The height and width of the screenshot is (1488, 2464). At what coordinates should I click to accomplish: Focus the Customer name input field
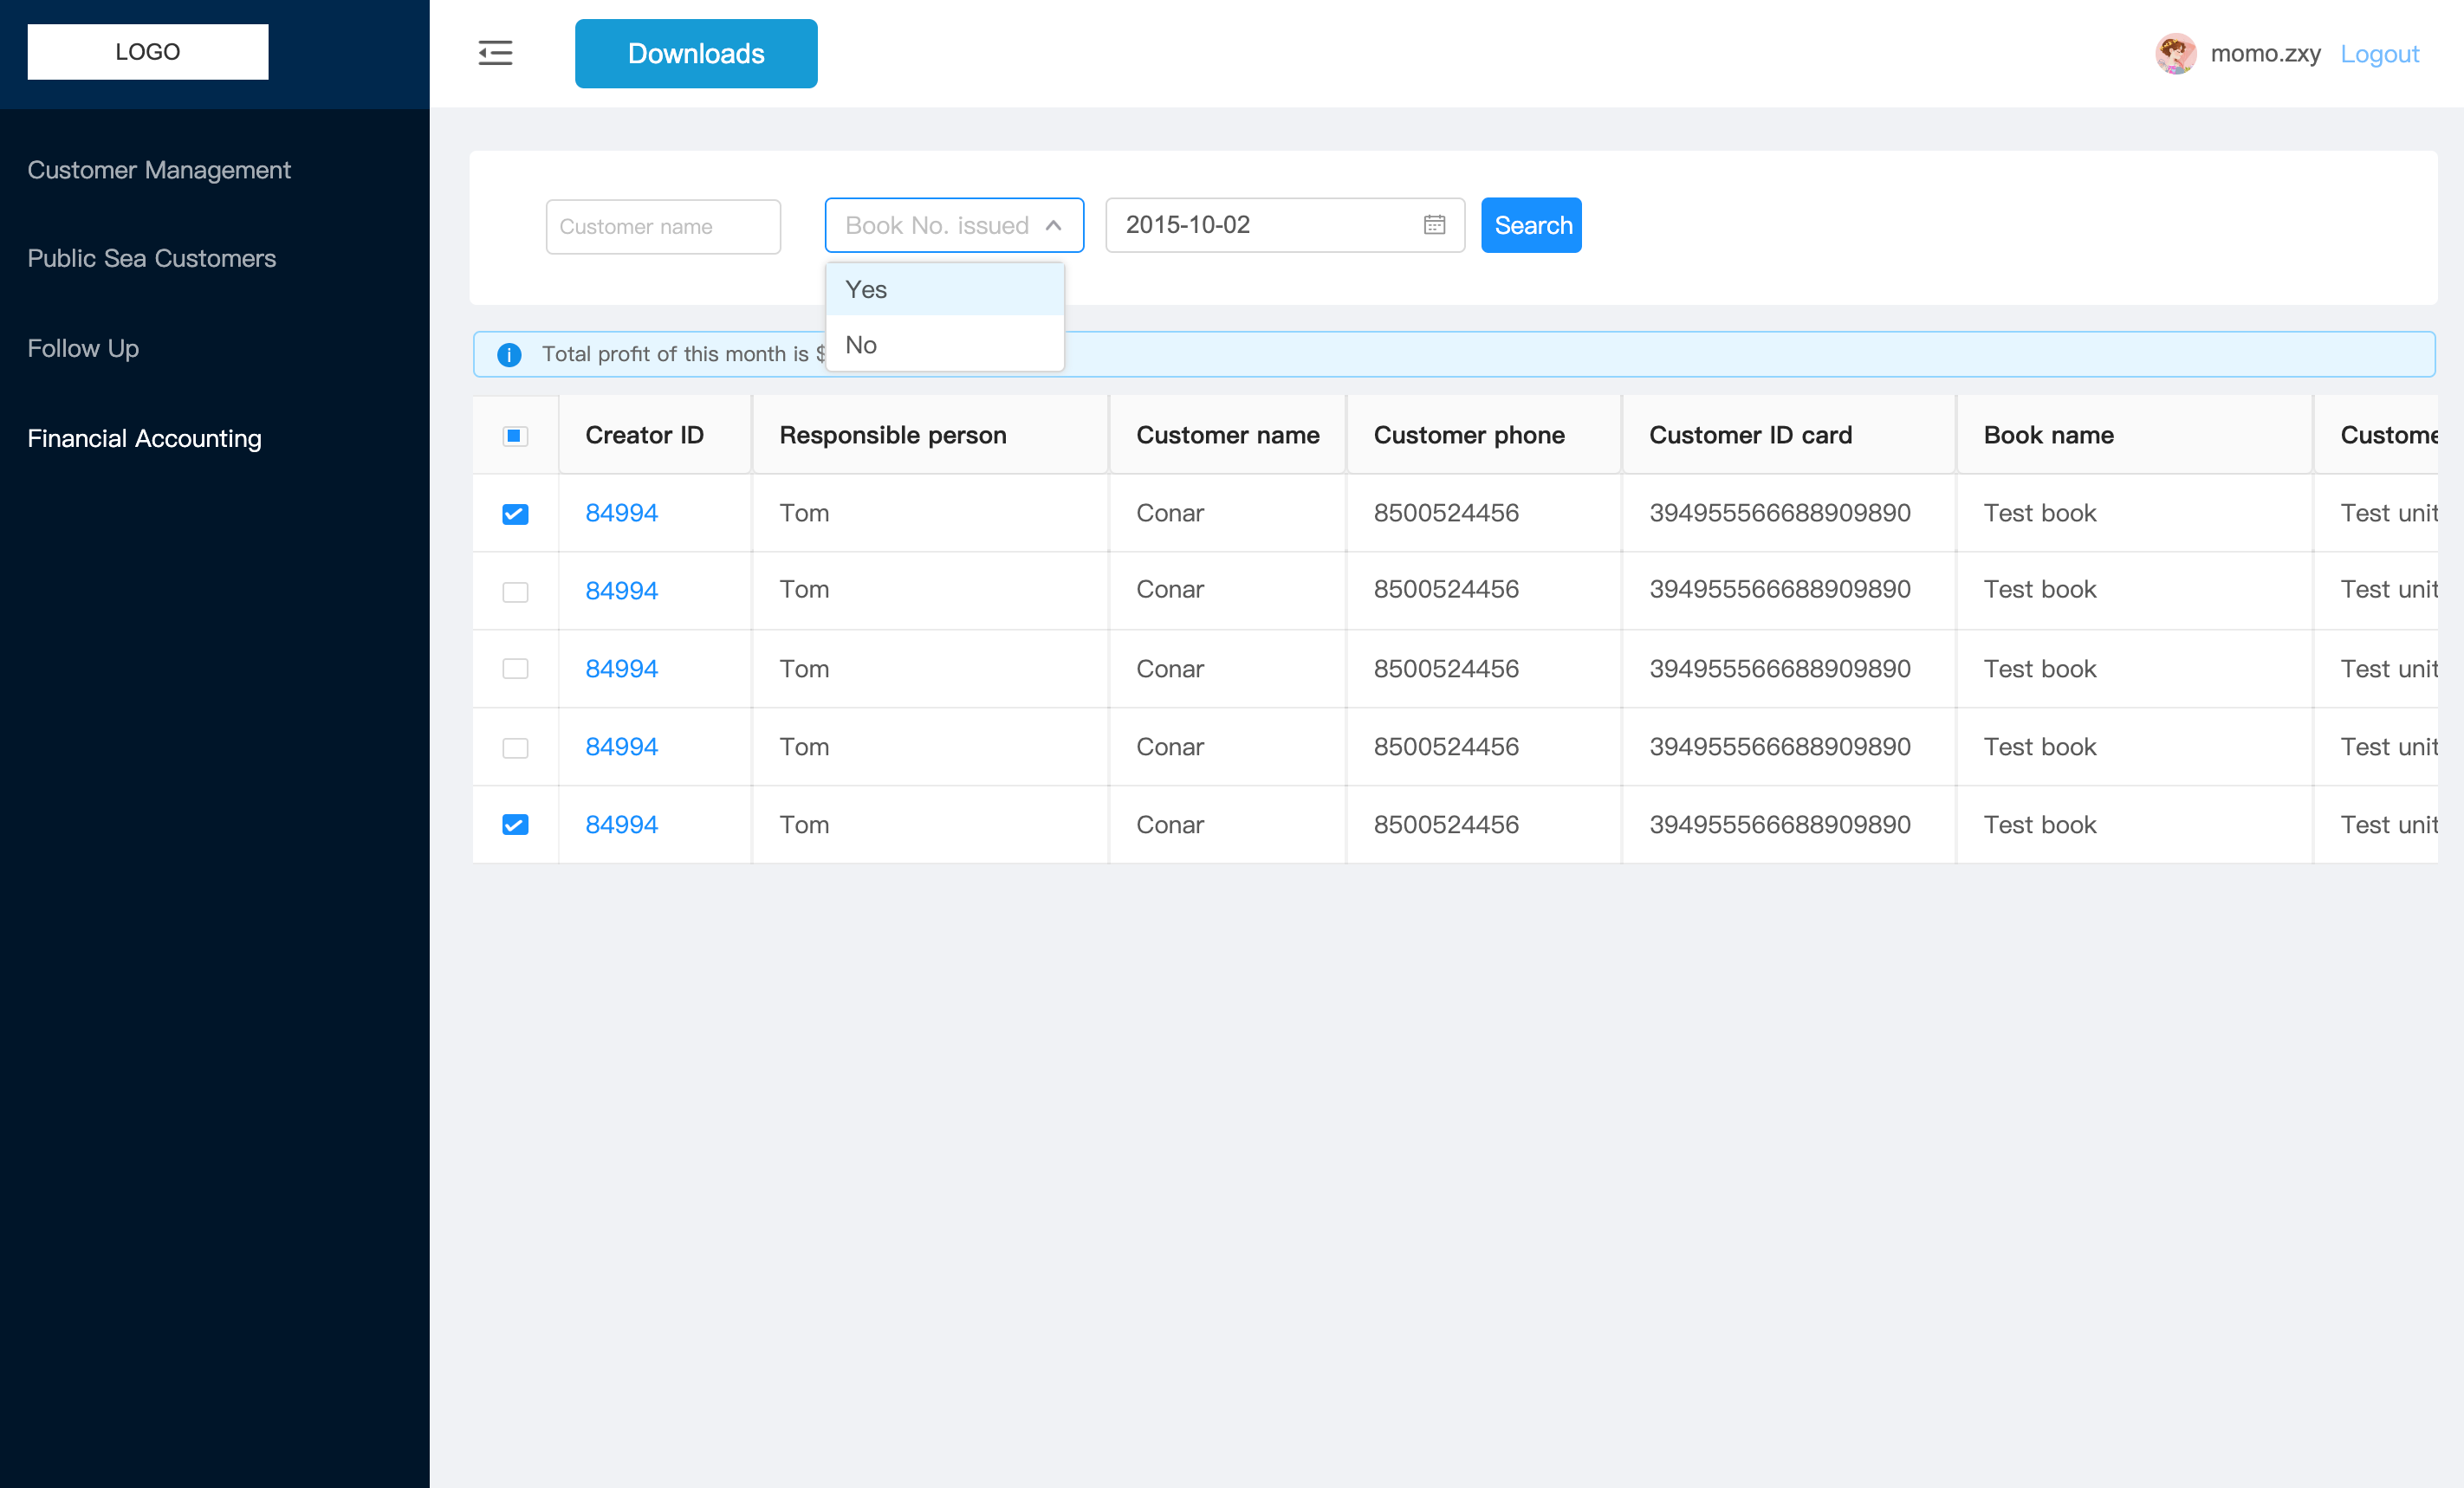tap(663, 226)
